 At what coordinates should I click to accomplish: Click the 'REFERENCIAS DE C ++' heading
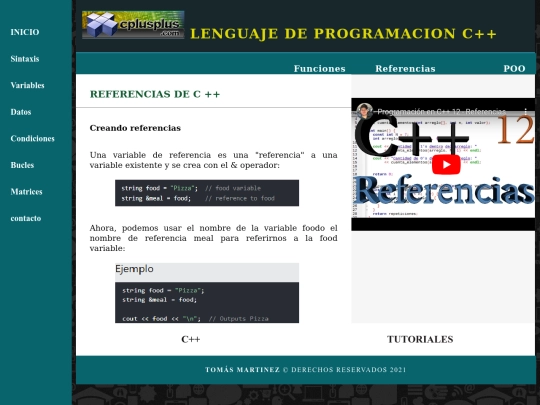[x=155, y=94]
